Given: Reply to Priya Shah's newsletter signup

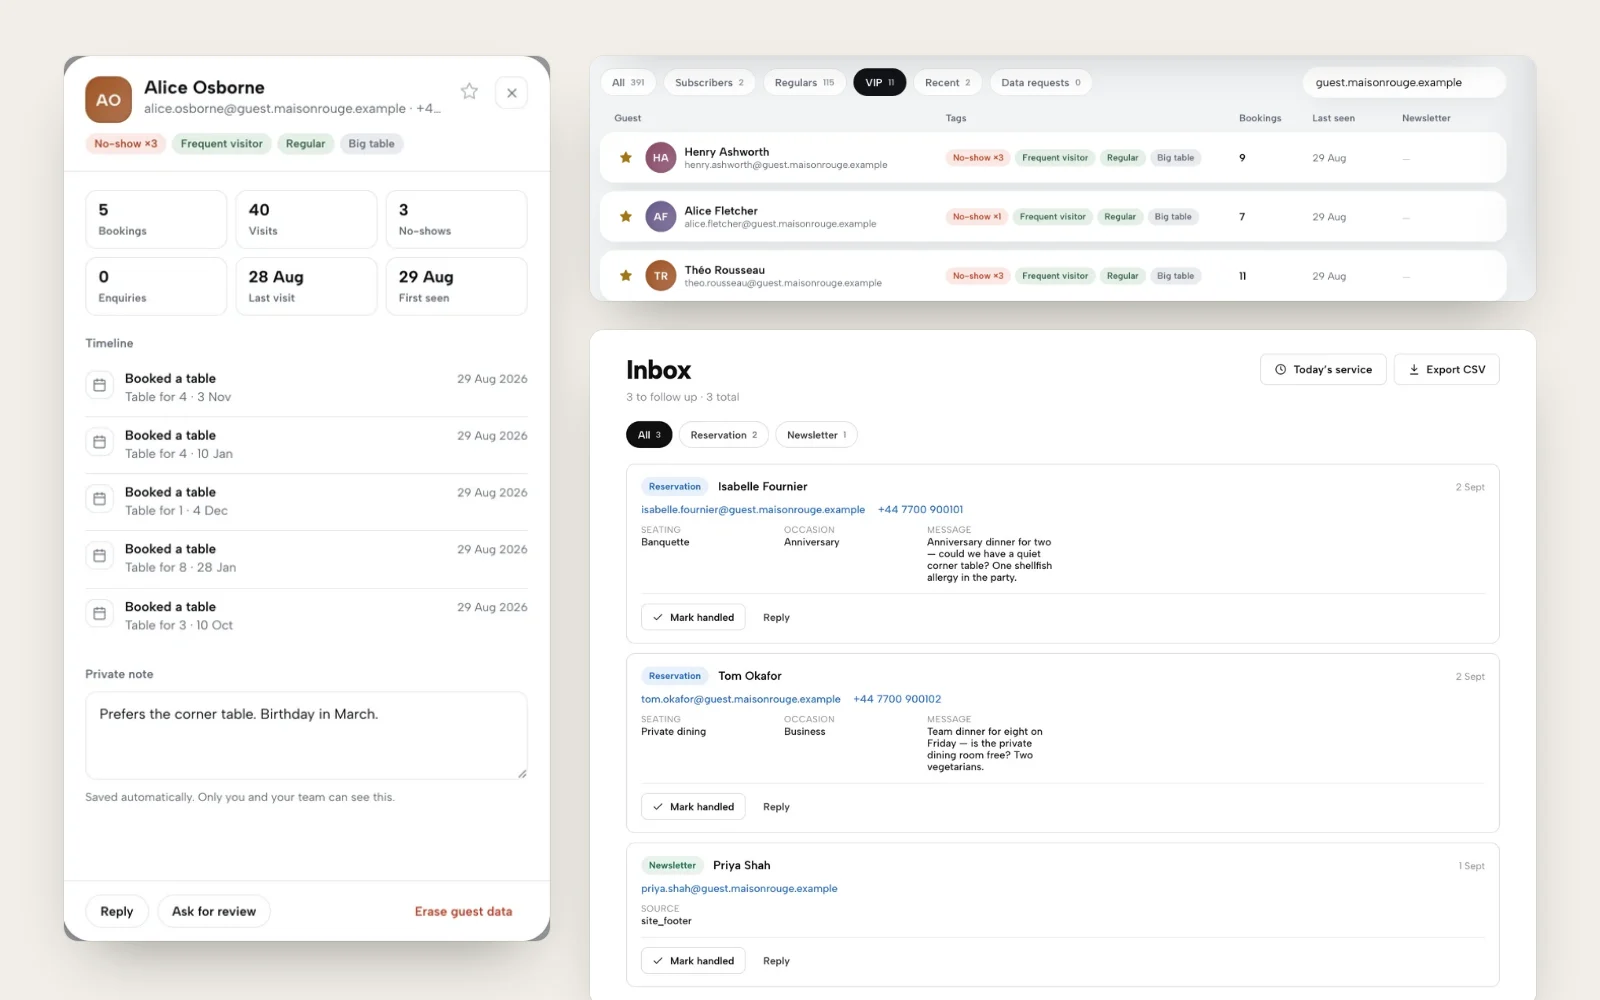Looking at the screenshot, I should coord(776,961).
